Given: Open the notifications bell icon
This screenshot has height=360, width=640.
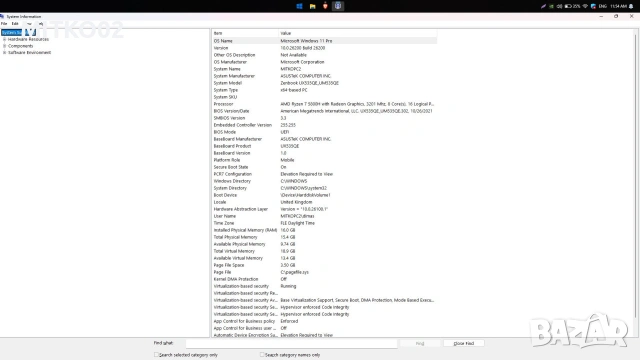Looking at the screenshot, I should click(x=631, y=6).
